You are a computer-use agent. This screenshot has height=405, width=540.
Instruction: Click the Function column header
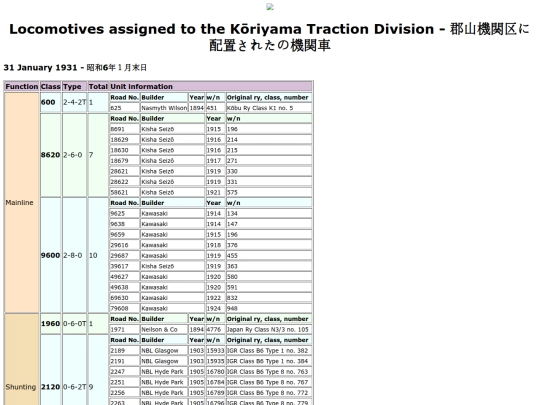(x=22, y=86)
